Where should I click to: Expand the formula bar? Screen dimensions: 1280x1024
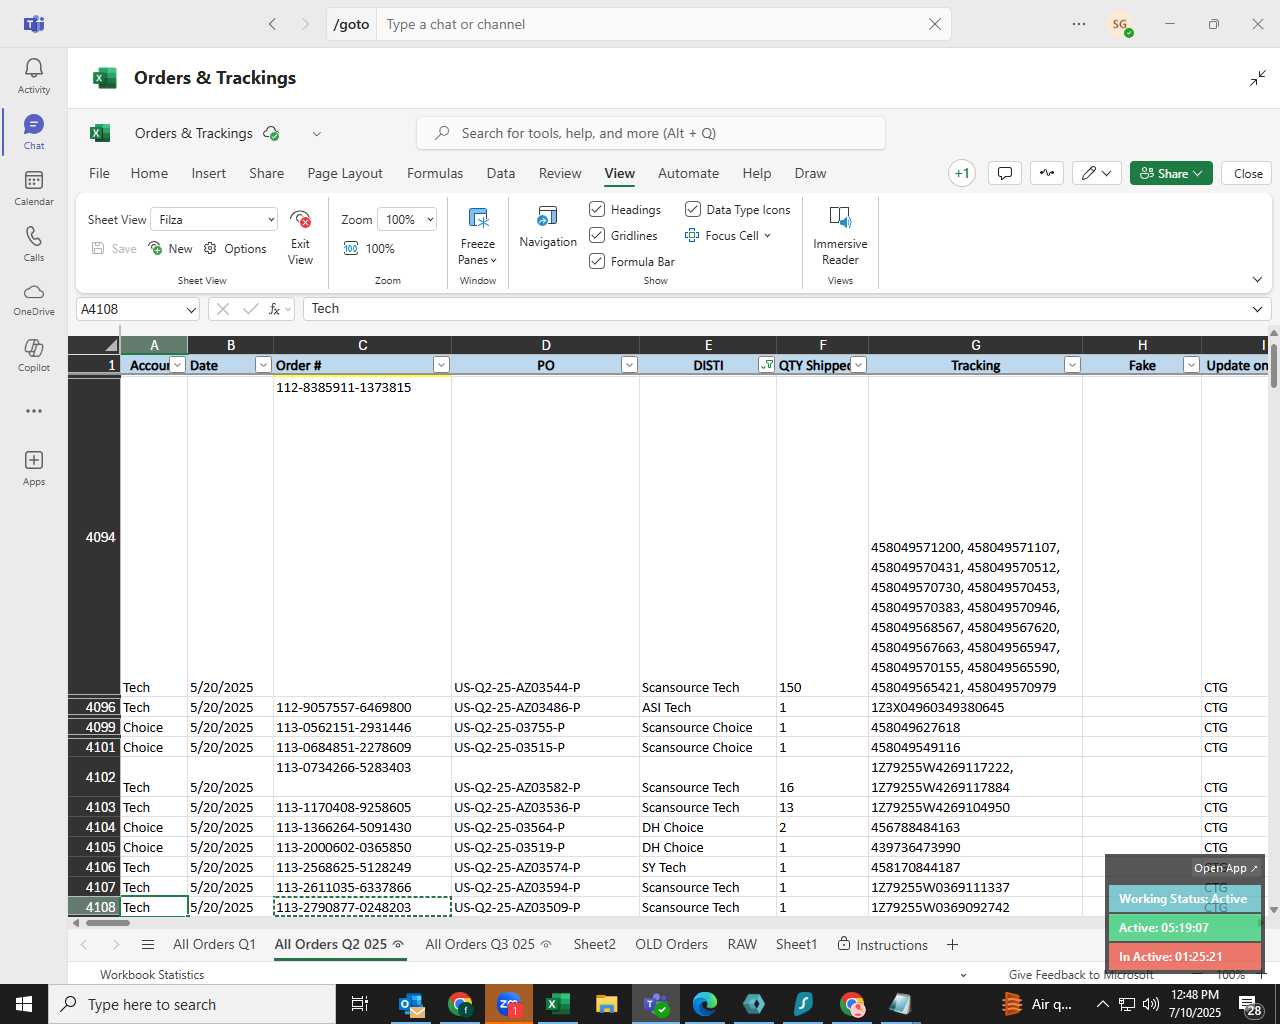1257,309
